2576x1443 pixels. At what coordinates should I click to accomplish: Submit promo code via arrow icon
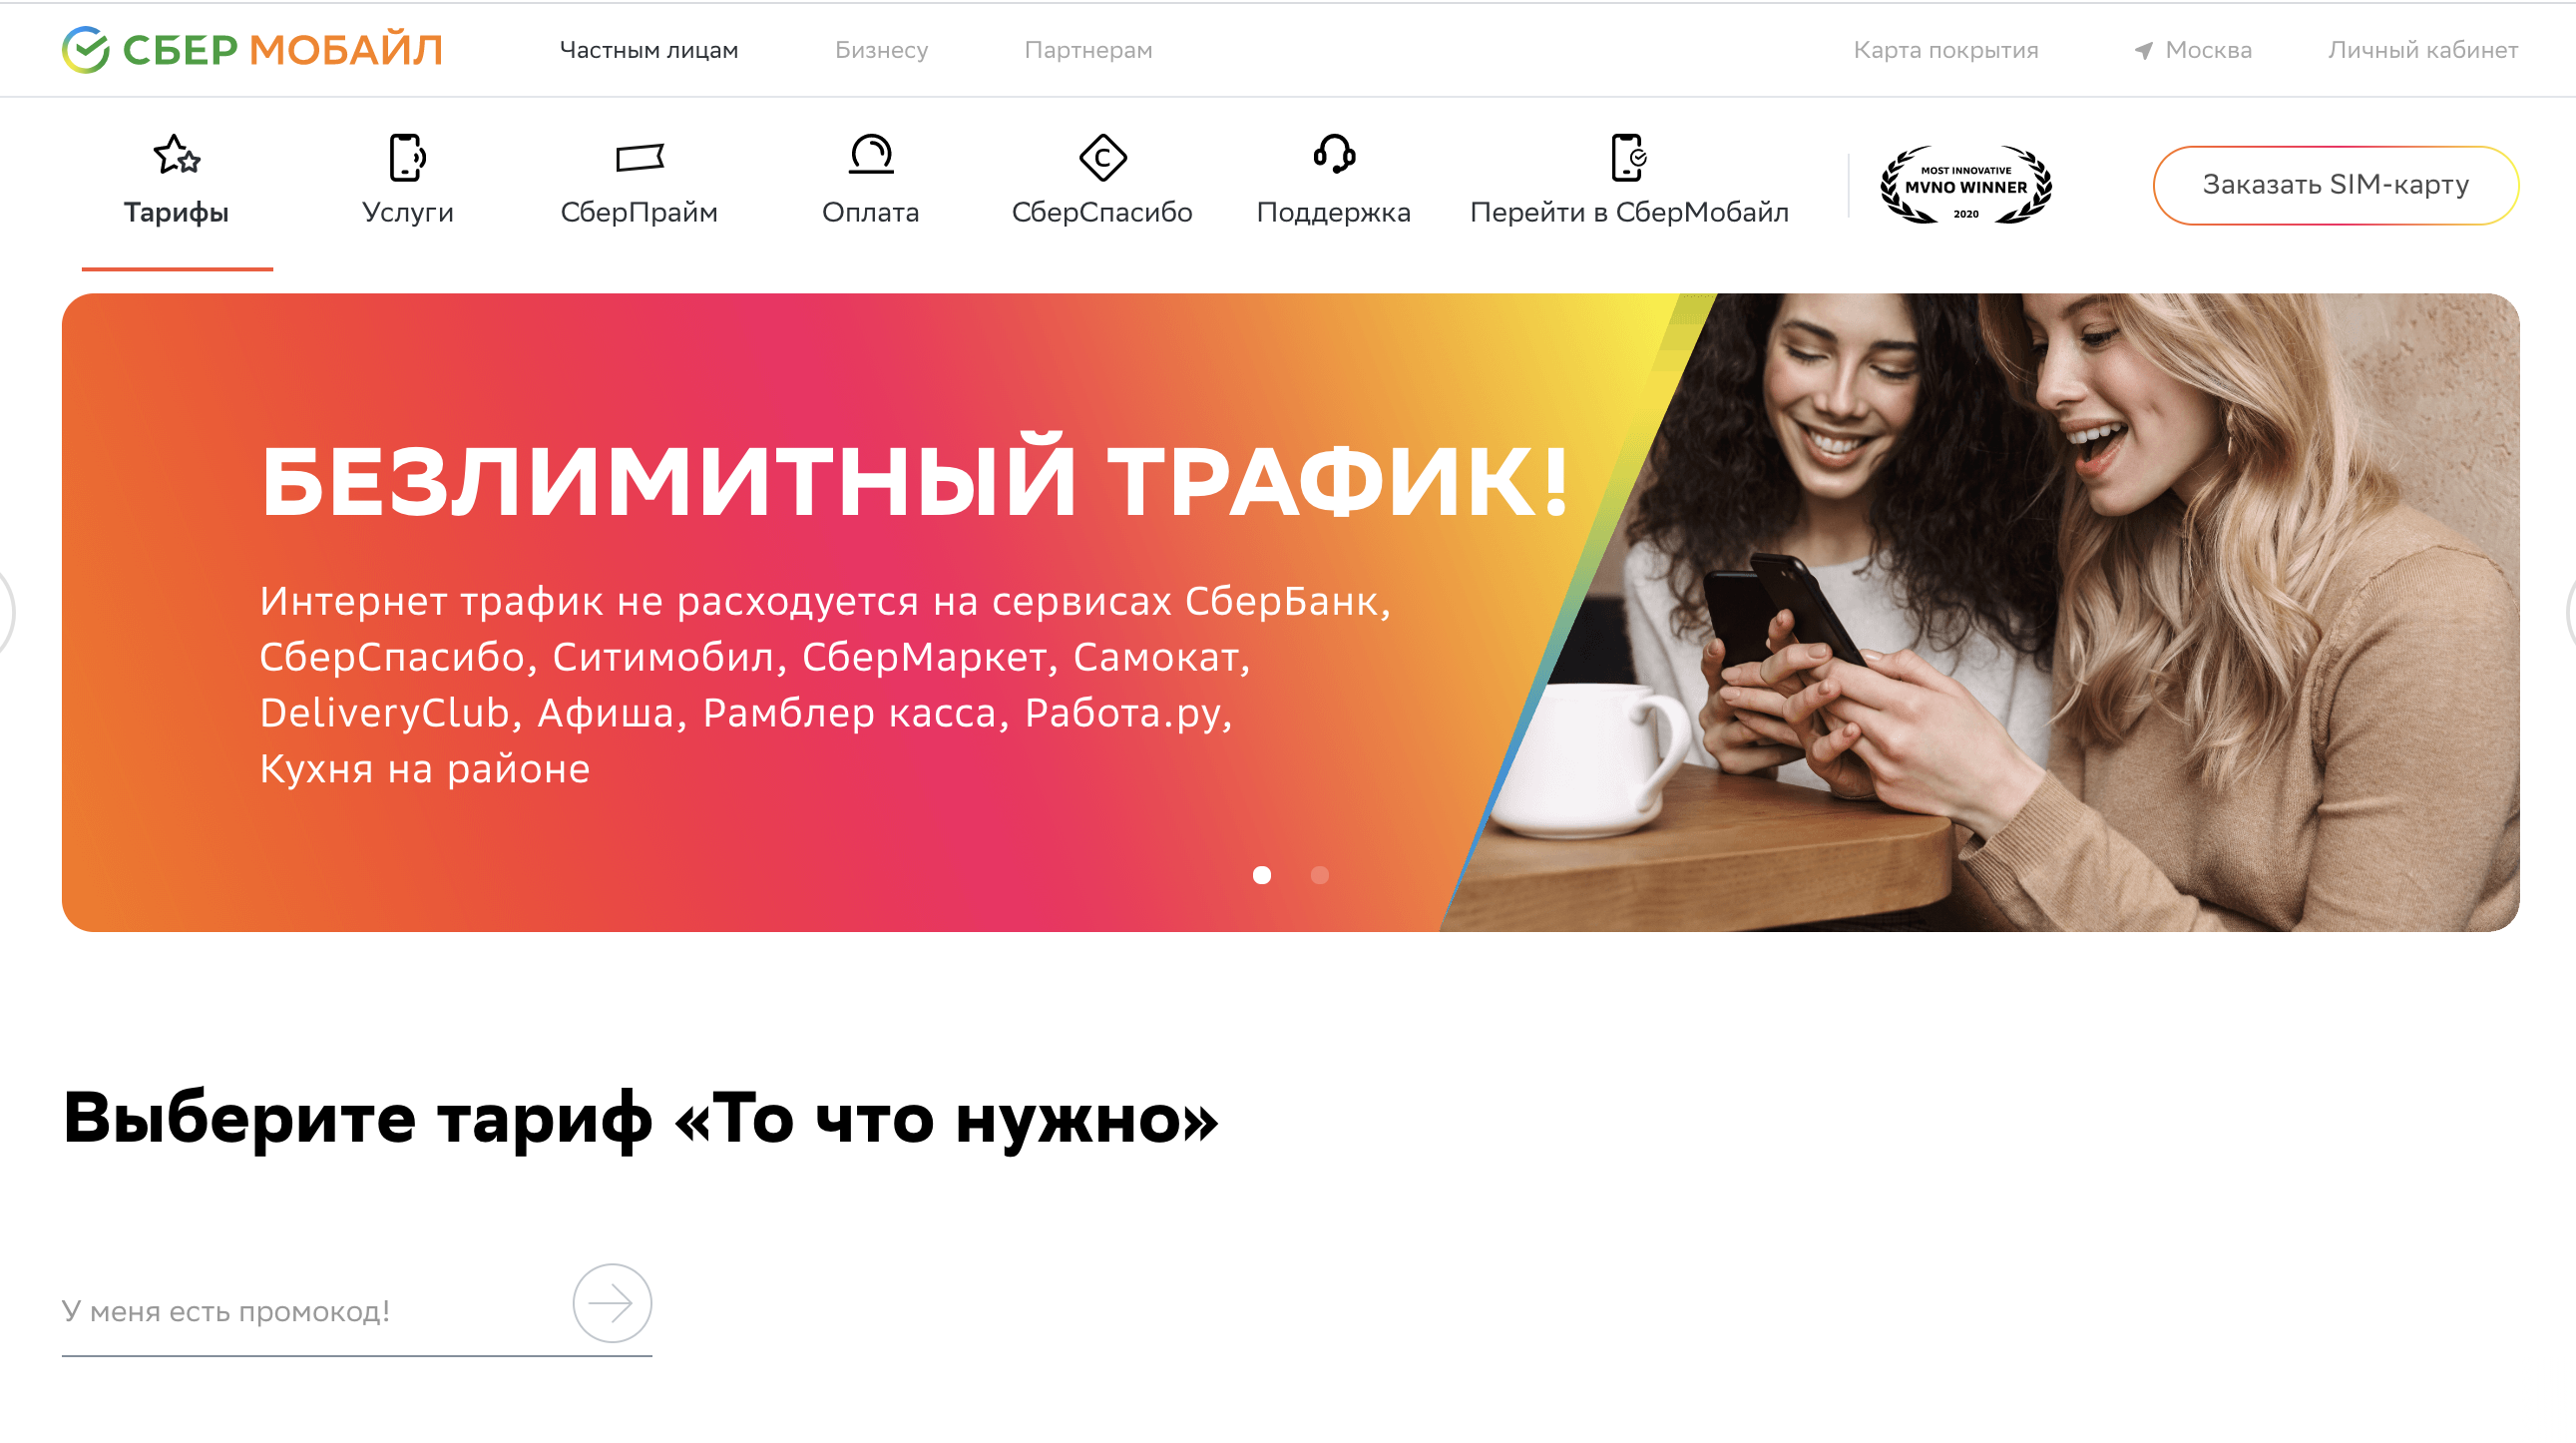pyautogui.click(x=611, y=1303)
